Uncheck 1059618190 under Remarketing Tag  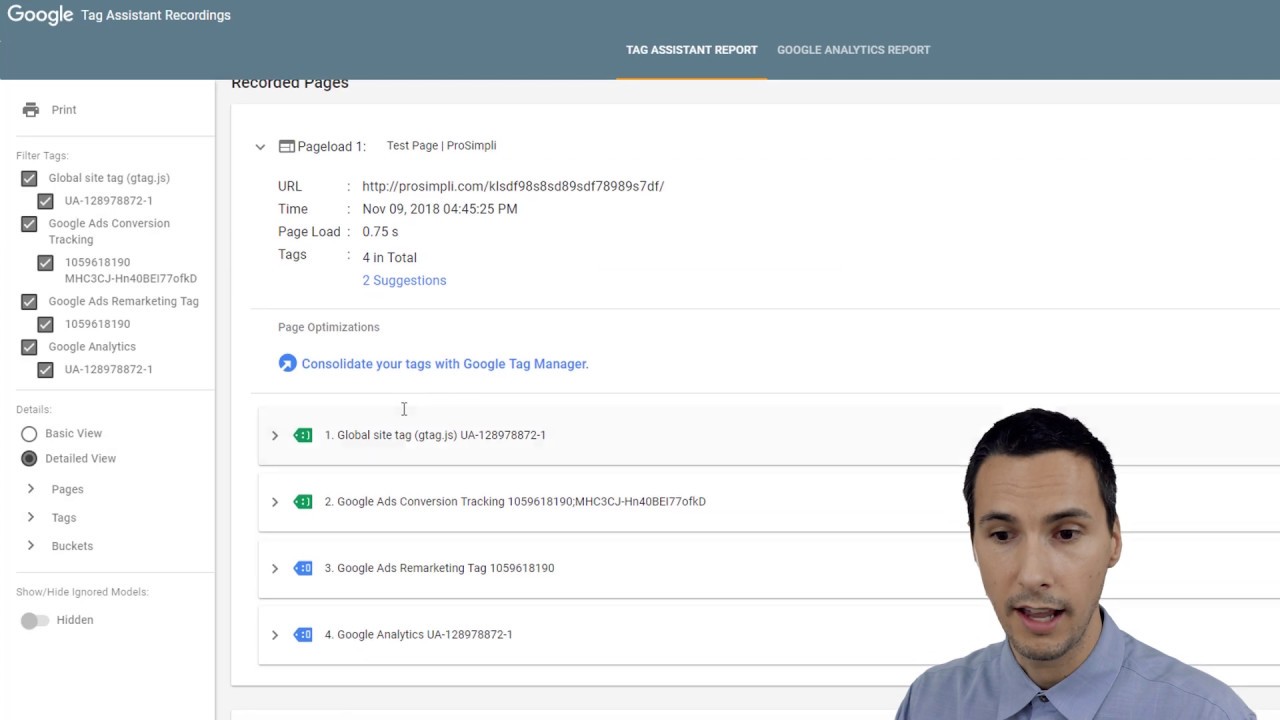click(45, 324)
